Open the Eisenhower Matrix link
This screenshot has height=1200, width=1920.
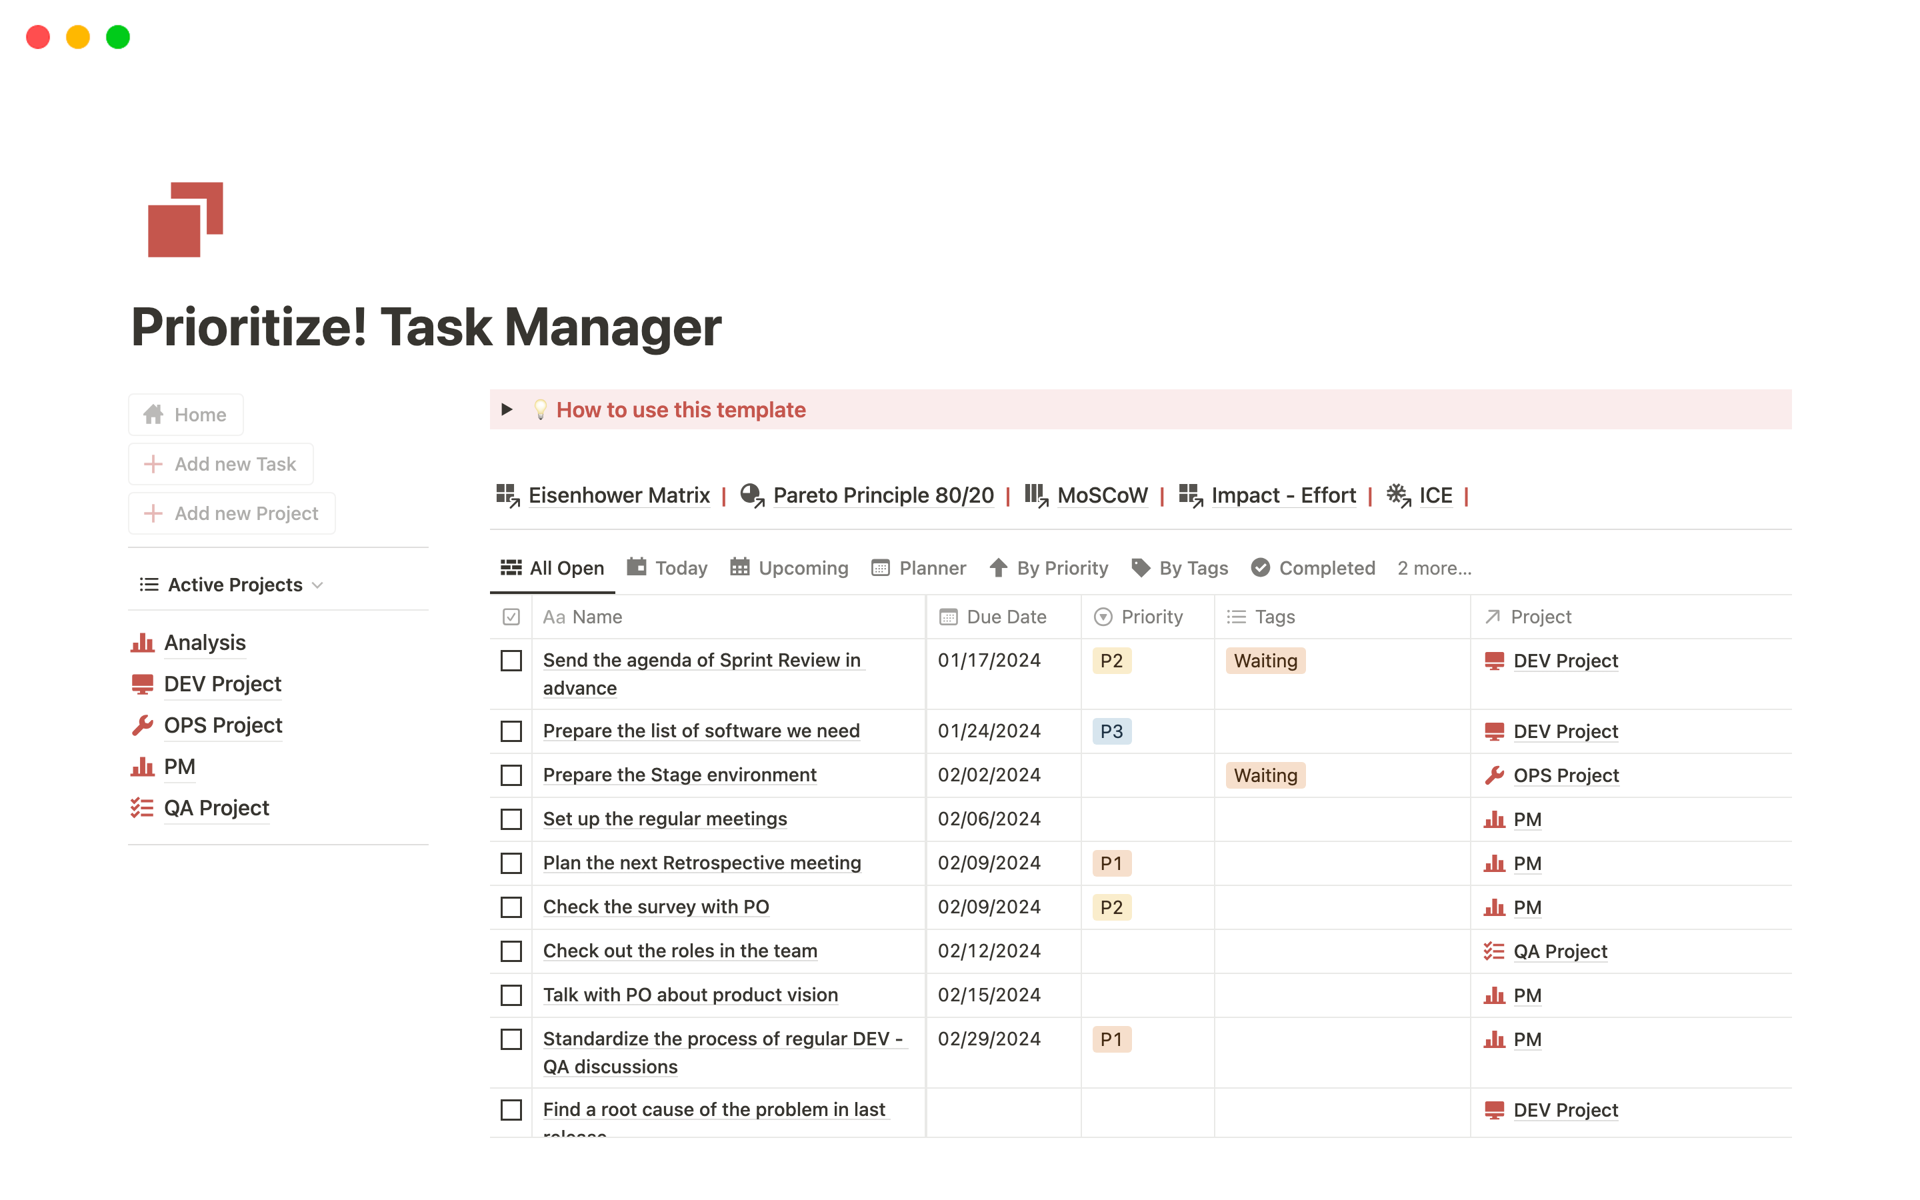pyautogui.click(x=618, y=495)
